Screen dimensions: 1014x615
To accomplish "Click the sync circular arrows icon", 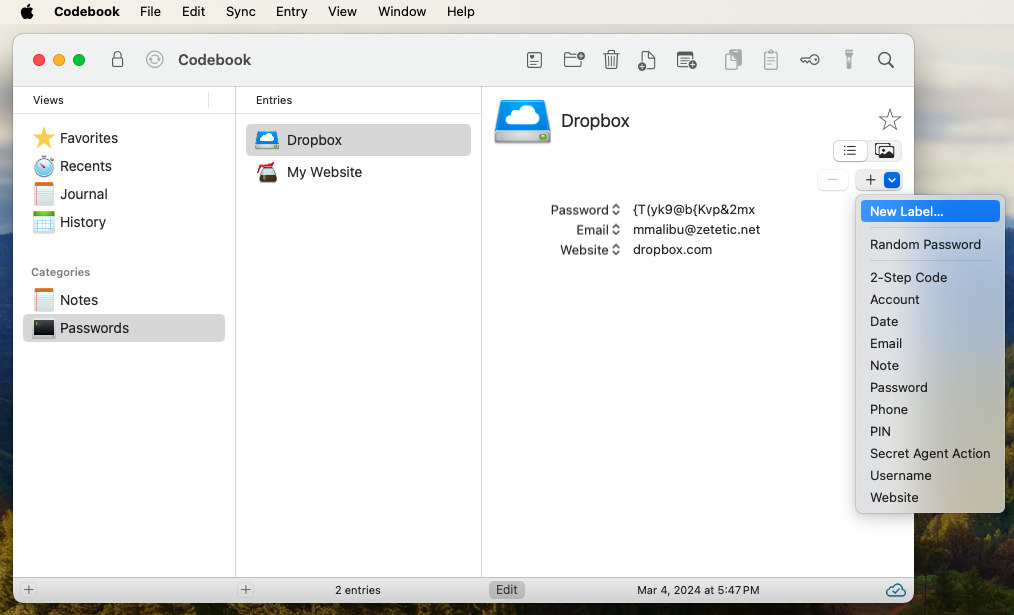I will click(155, 59).
